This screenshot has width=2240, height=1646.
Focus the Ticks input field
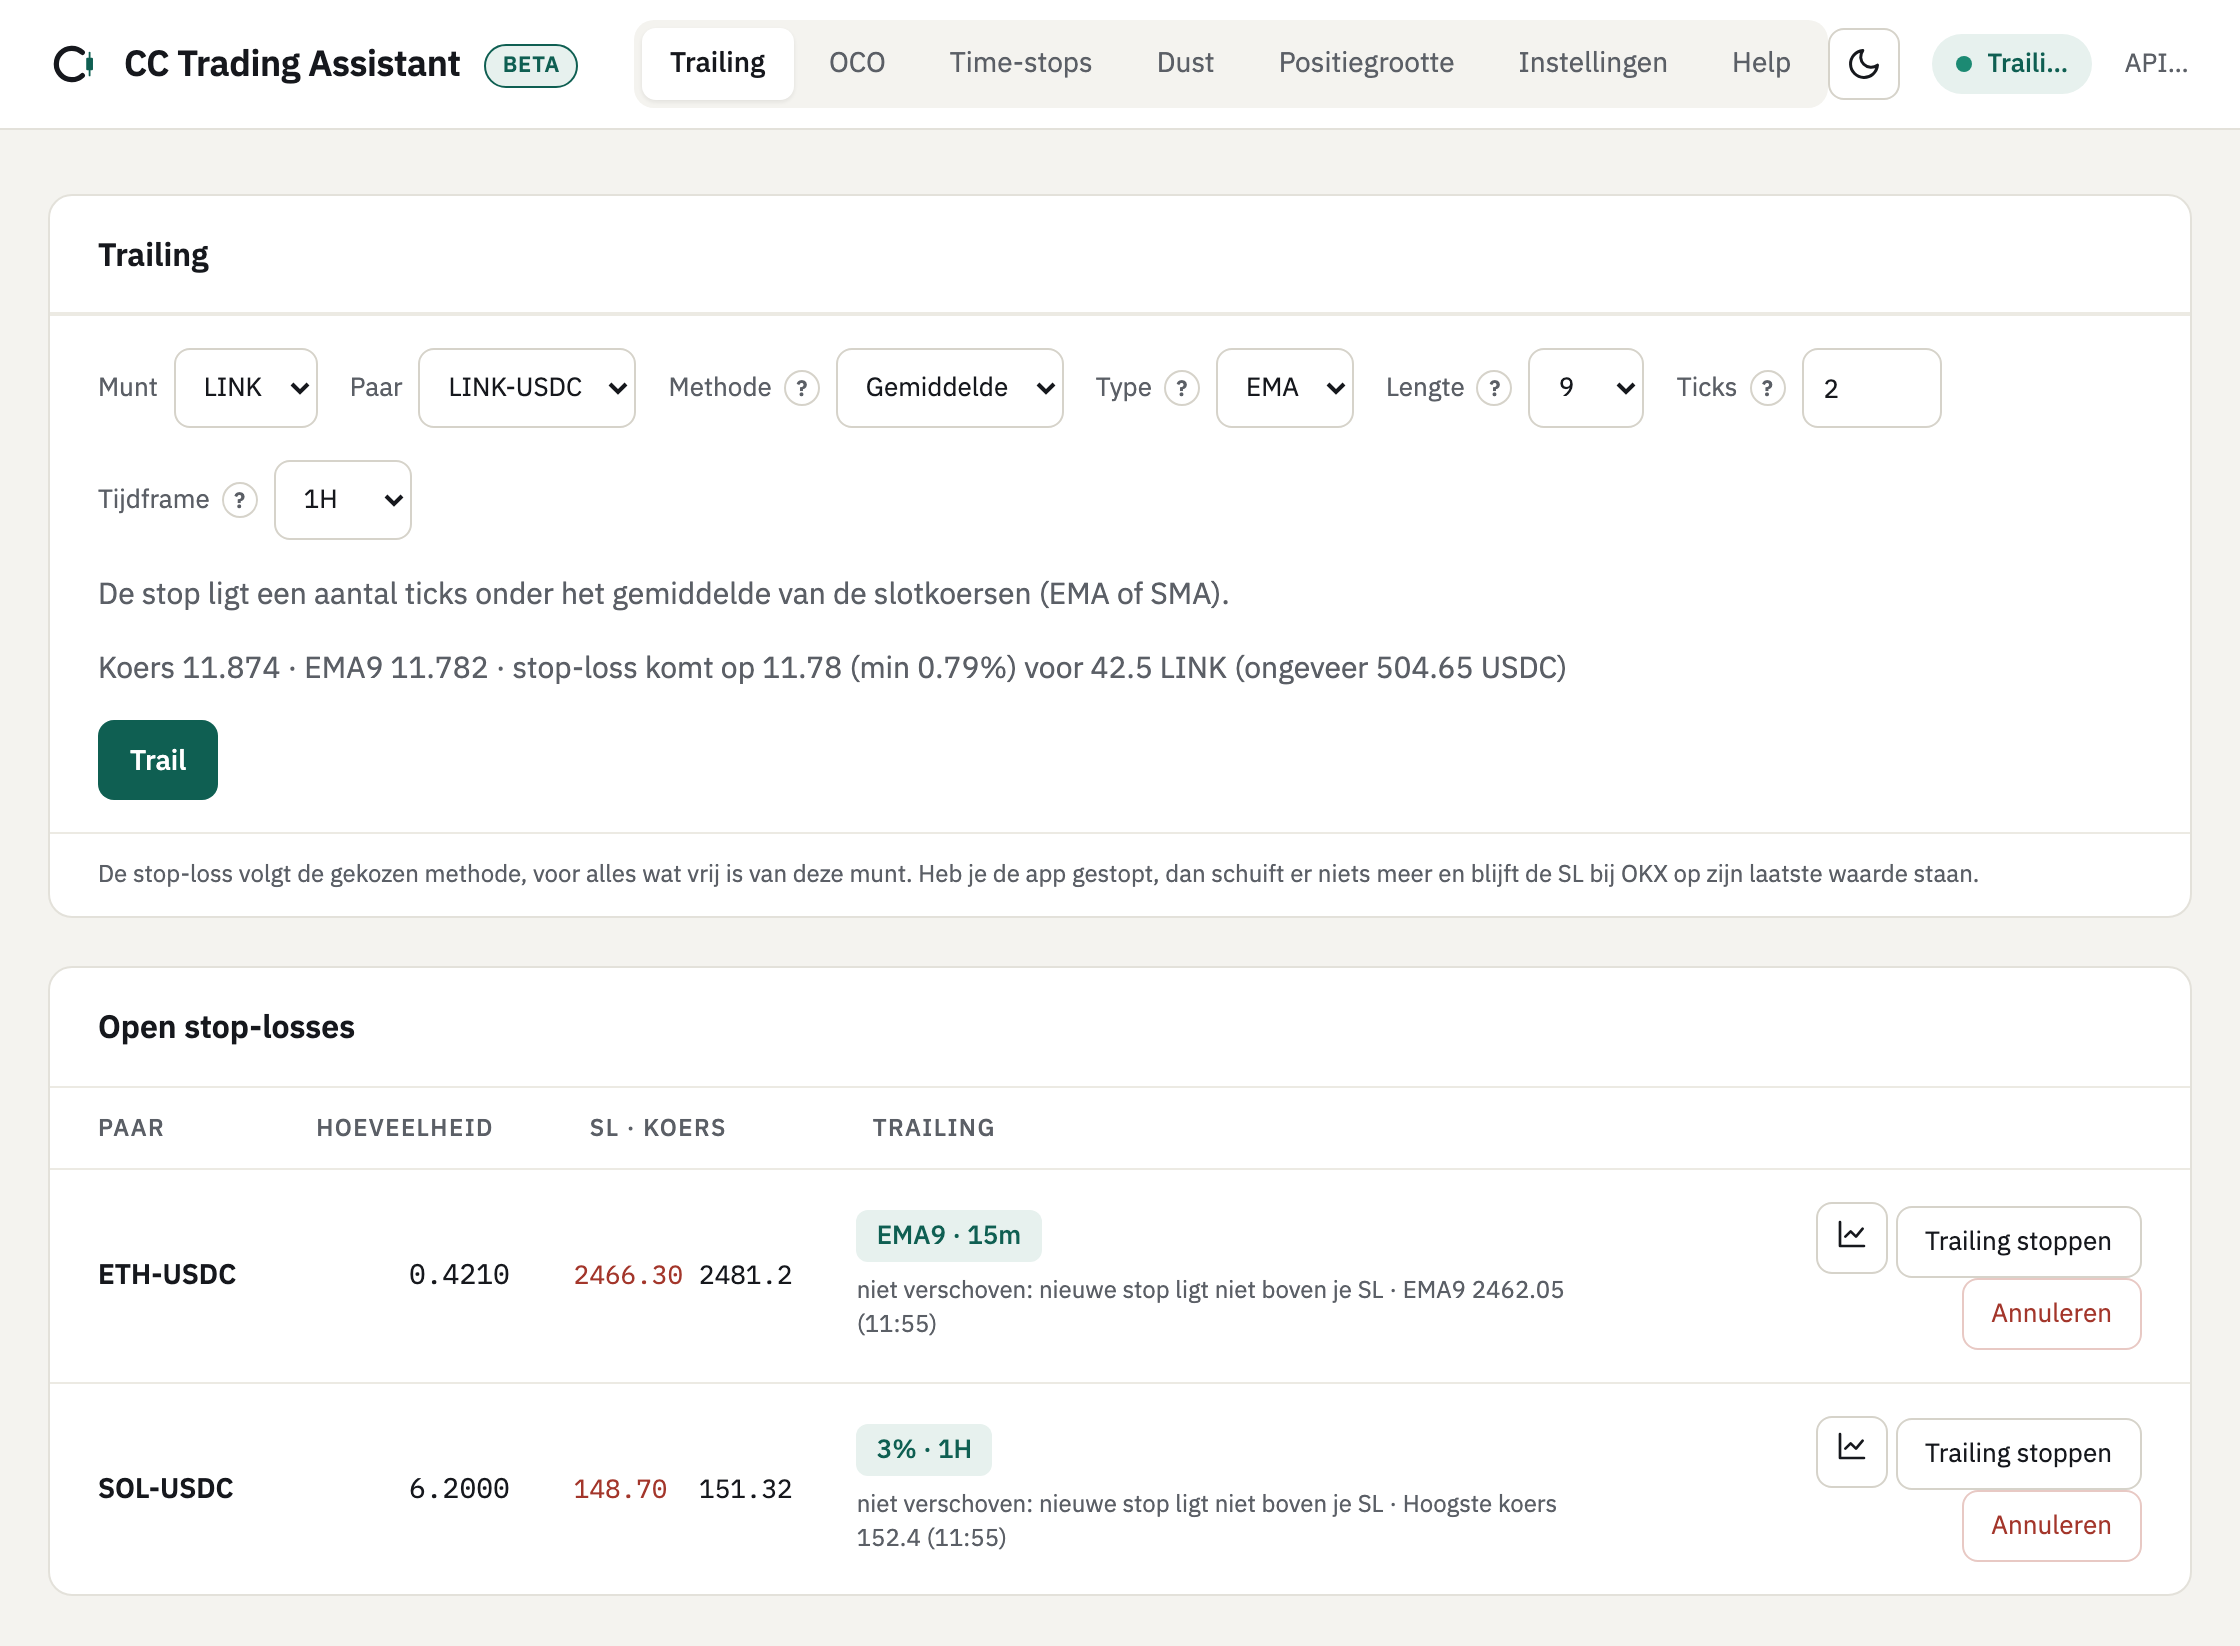1872,388
